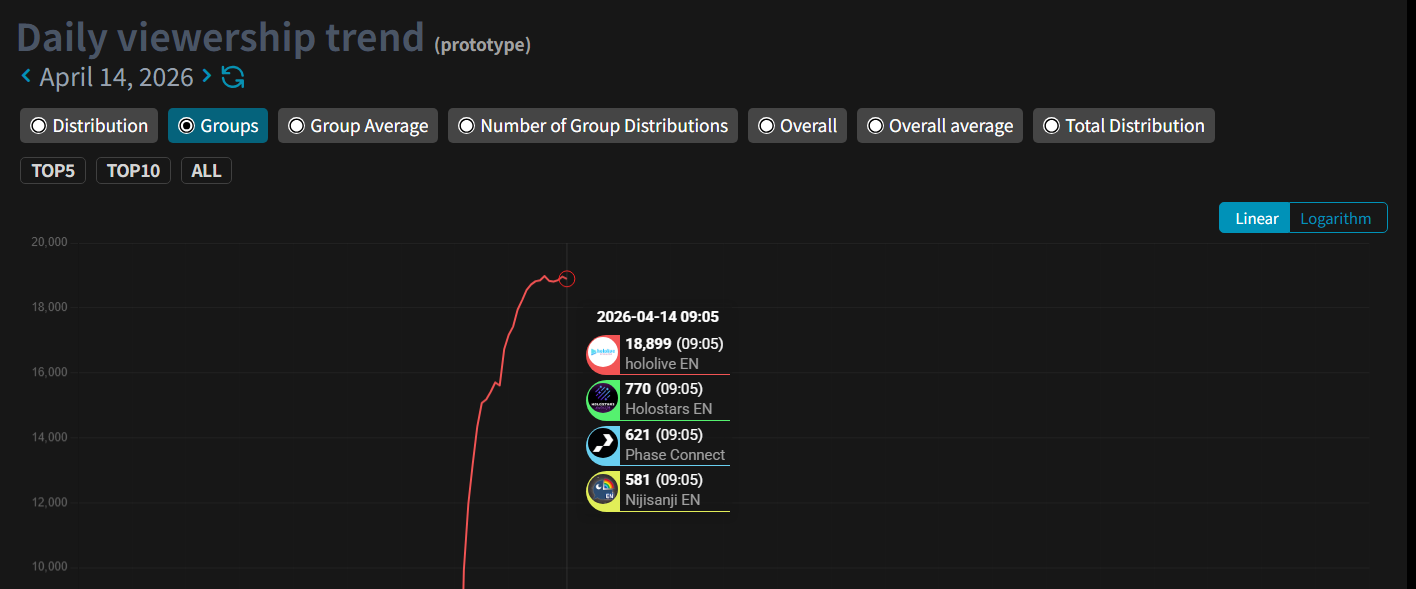Filter chart to TOP5 groups
Screen dimensions: 1416x589
point(53,171)
